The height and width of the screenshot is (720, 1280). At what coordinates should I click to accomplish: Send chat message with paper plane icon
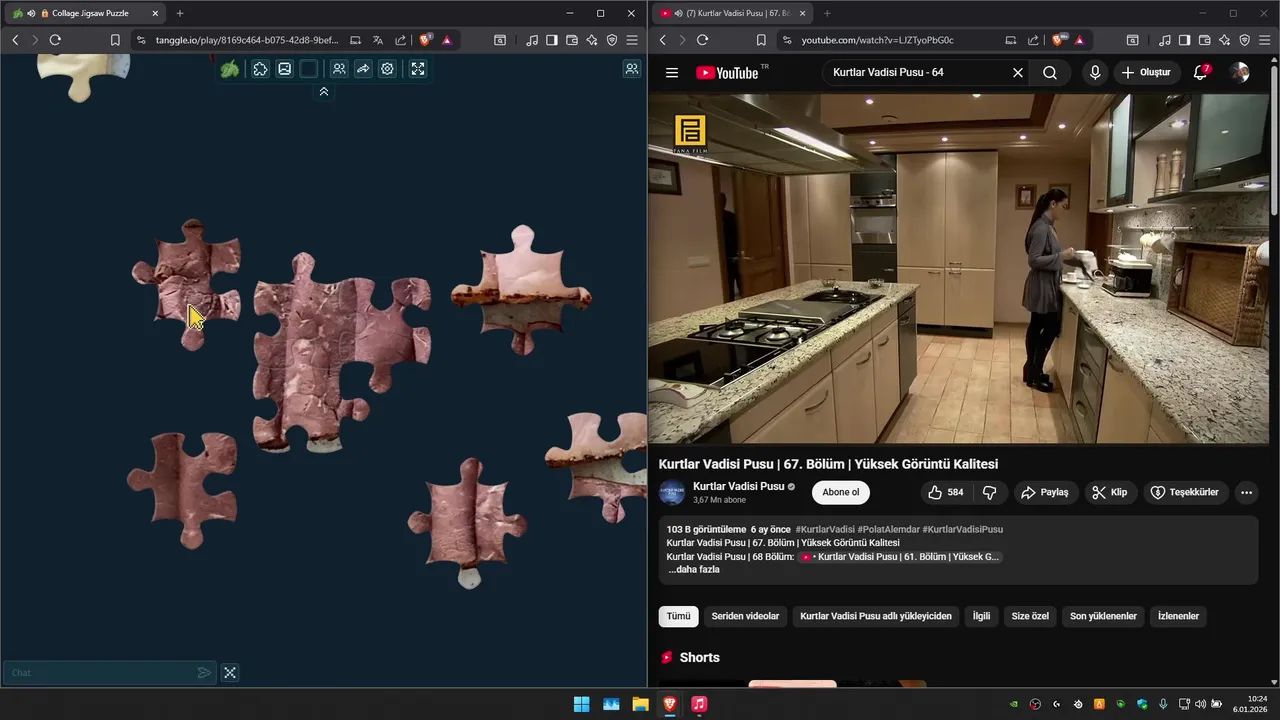204,673
